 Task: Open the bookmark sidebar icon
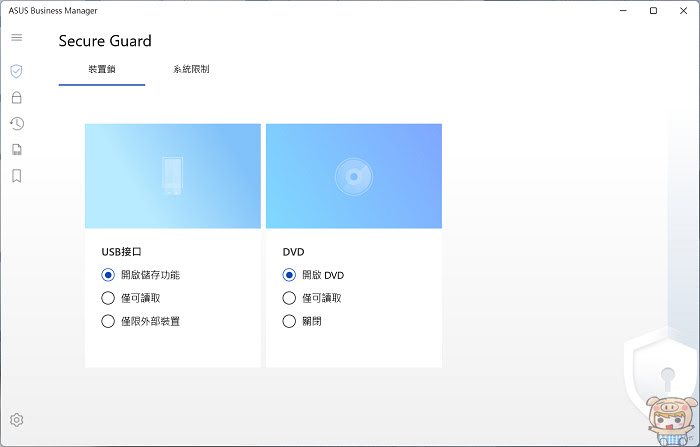coord(17,176)
